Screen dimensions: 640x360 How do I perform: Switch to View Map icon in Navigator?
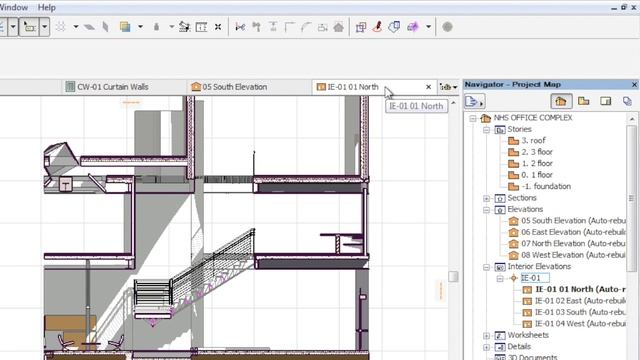point(583,101)
